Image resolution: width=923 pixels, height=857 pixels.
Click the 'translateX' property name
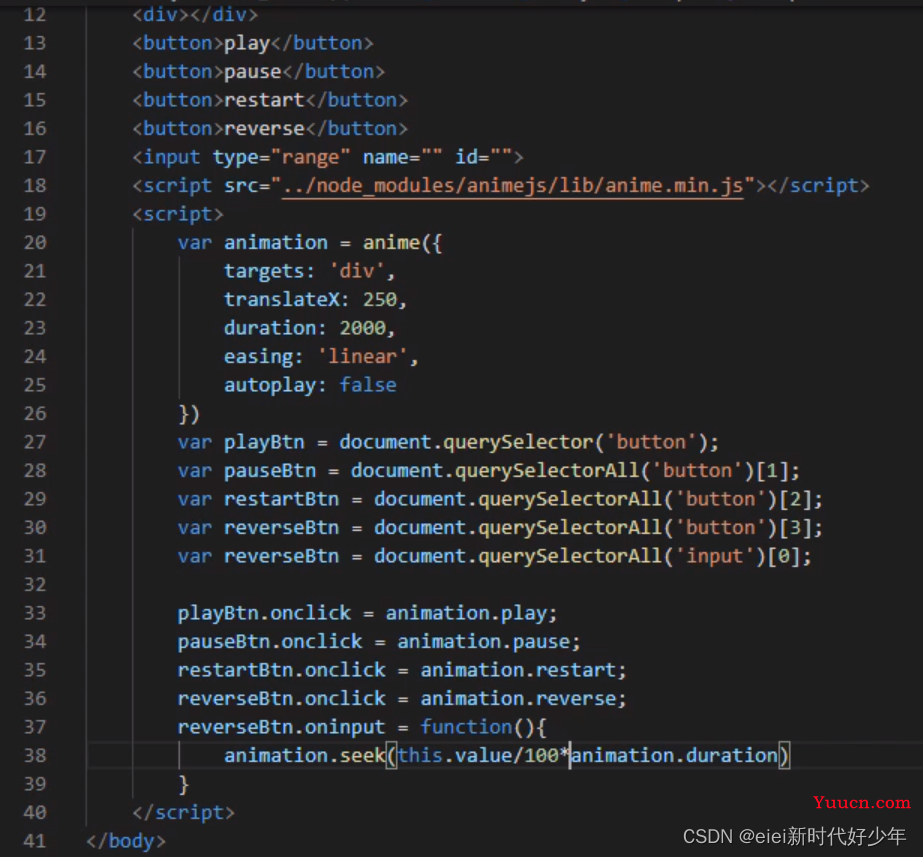click(x=281, y=300)
